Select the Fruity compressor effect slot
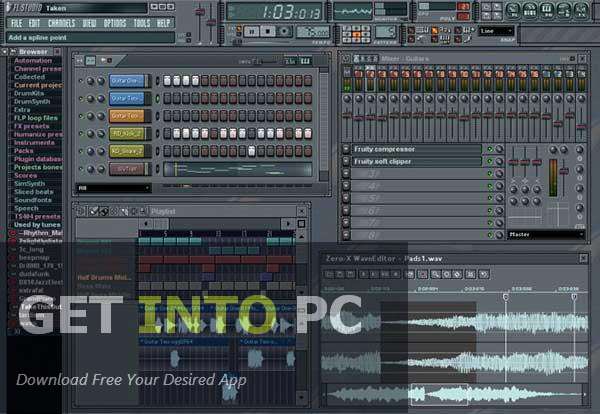Viewport: 600px width, 414px height. (x=416, y=149)
